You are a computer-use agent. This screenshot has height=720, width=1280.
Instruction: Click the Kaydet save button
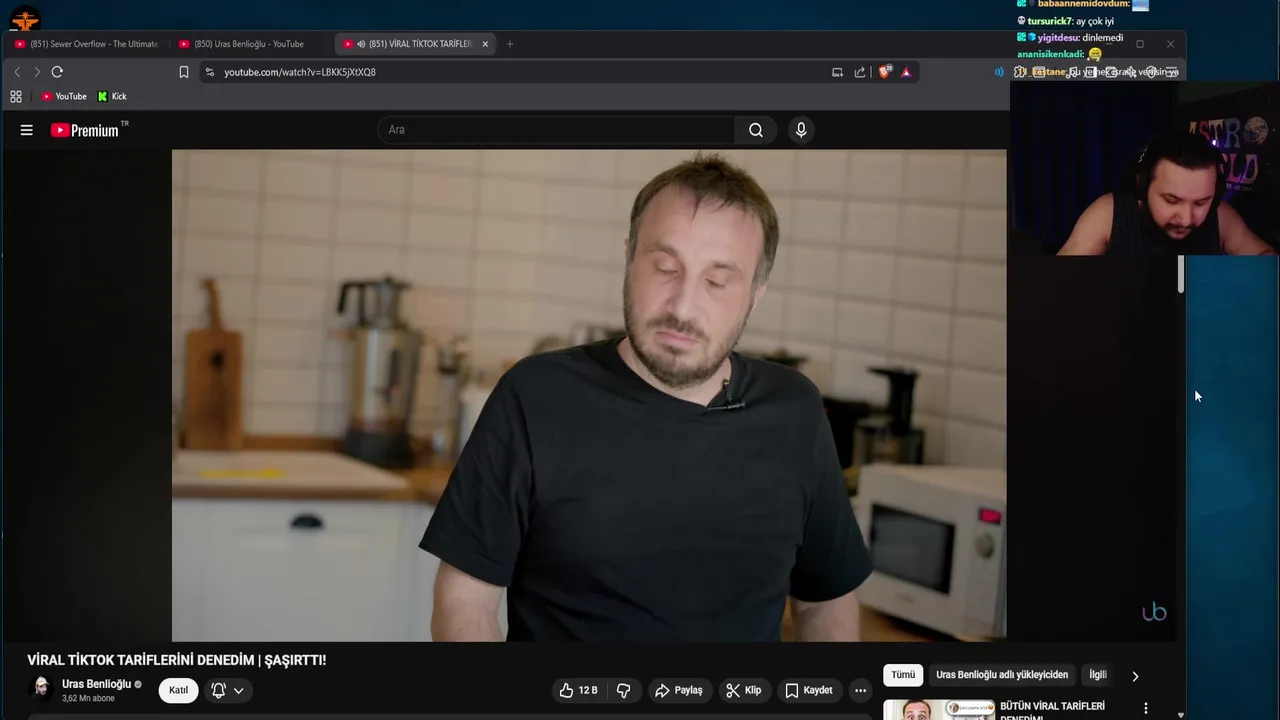(809, 690)
